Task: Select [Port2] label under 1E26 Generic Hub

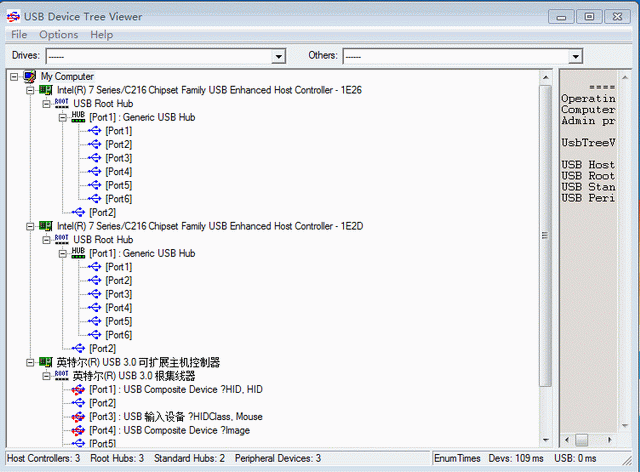Action: coord(119,144)
